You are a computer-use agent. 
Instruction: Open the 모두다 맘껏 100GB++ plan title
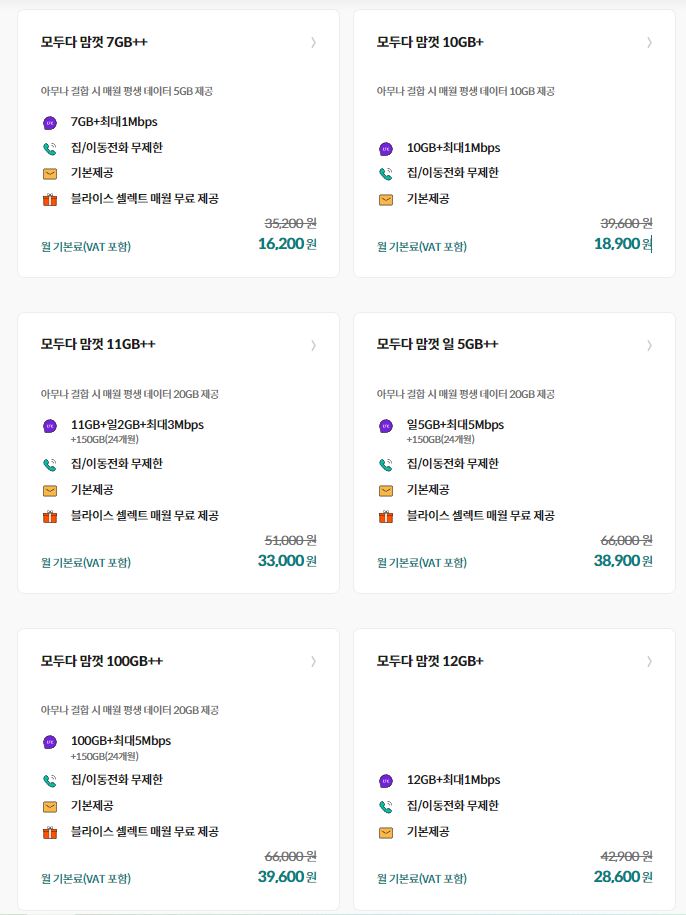coord(102,661)
